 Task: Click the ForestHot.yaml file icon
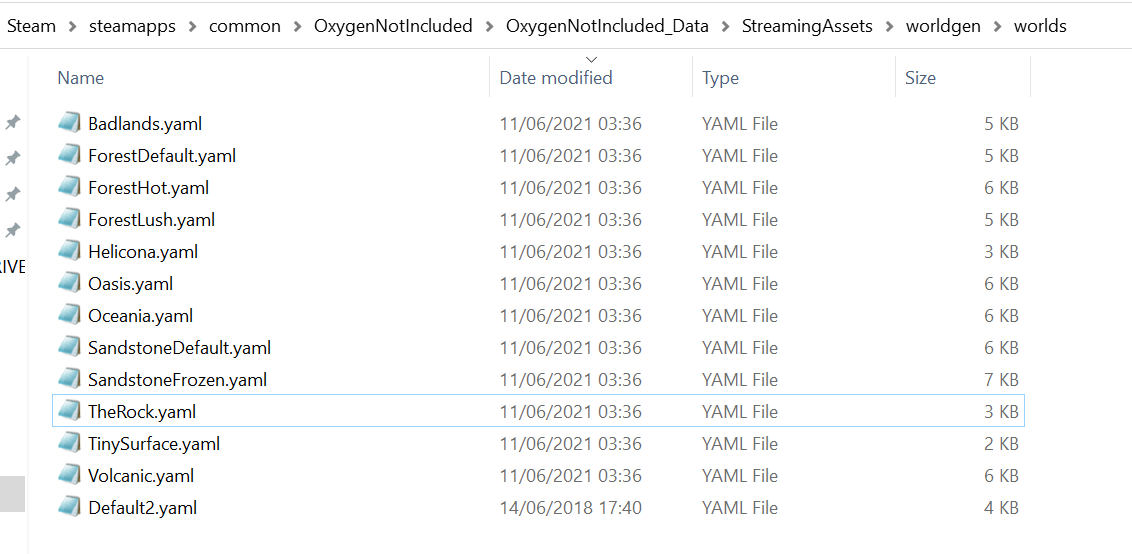[69, 187]
